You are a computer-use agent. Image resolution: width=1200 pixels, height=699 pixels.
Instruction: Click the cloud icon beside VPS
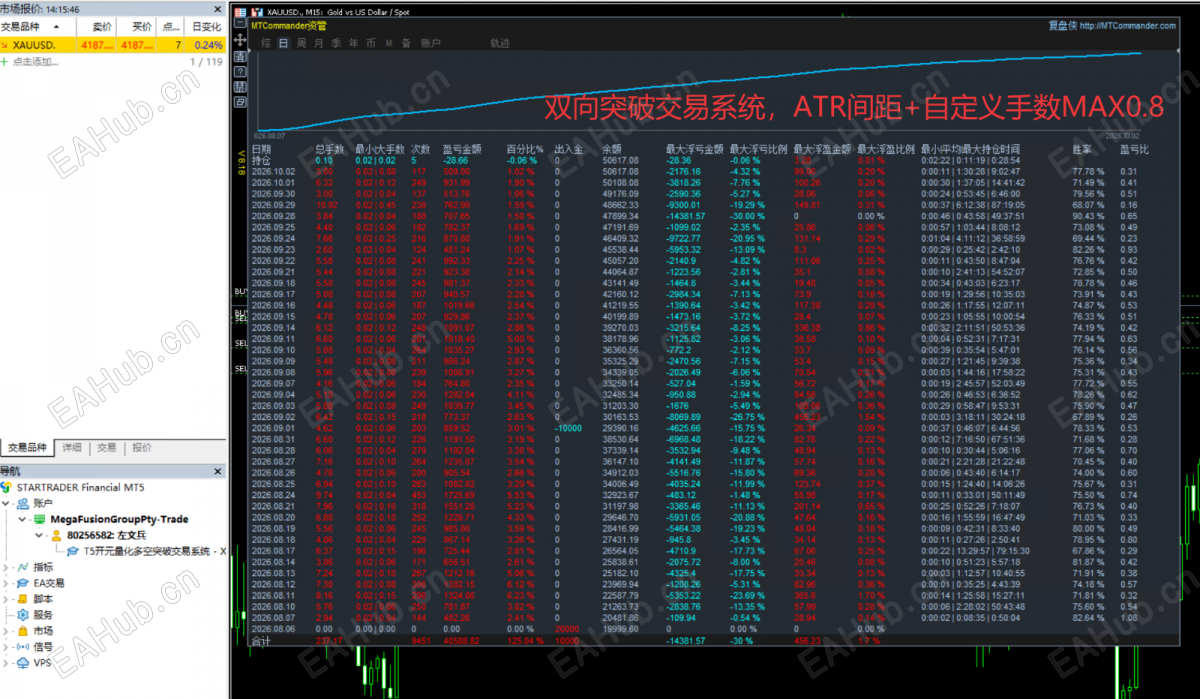click(x=23, y=663)
